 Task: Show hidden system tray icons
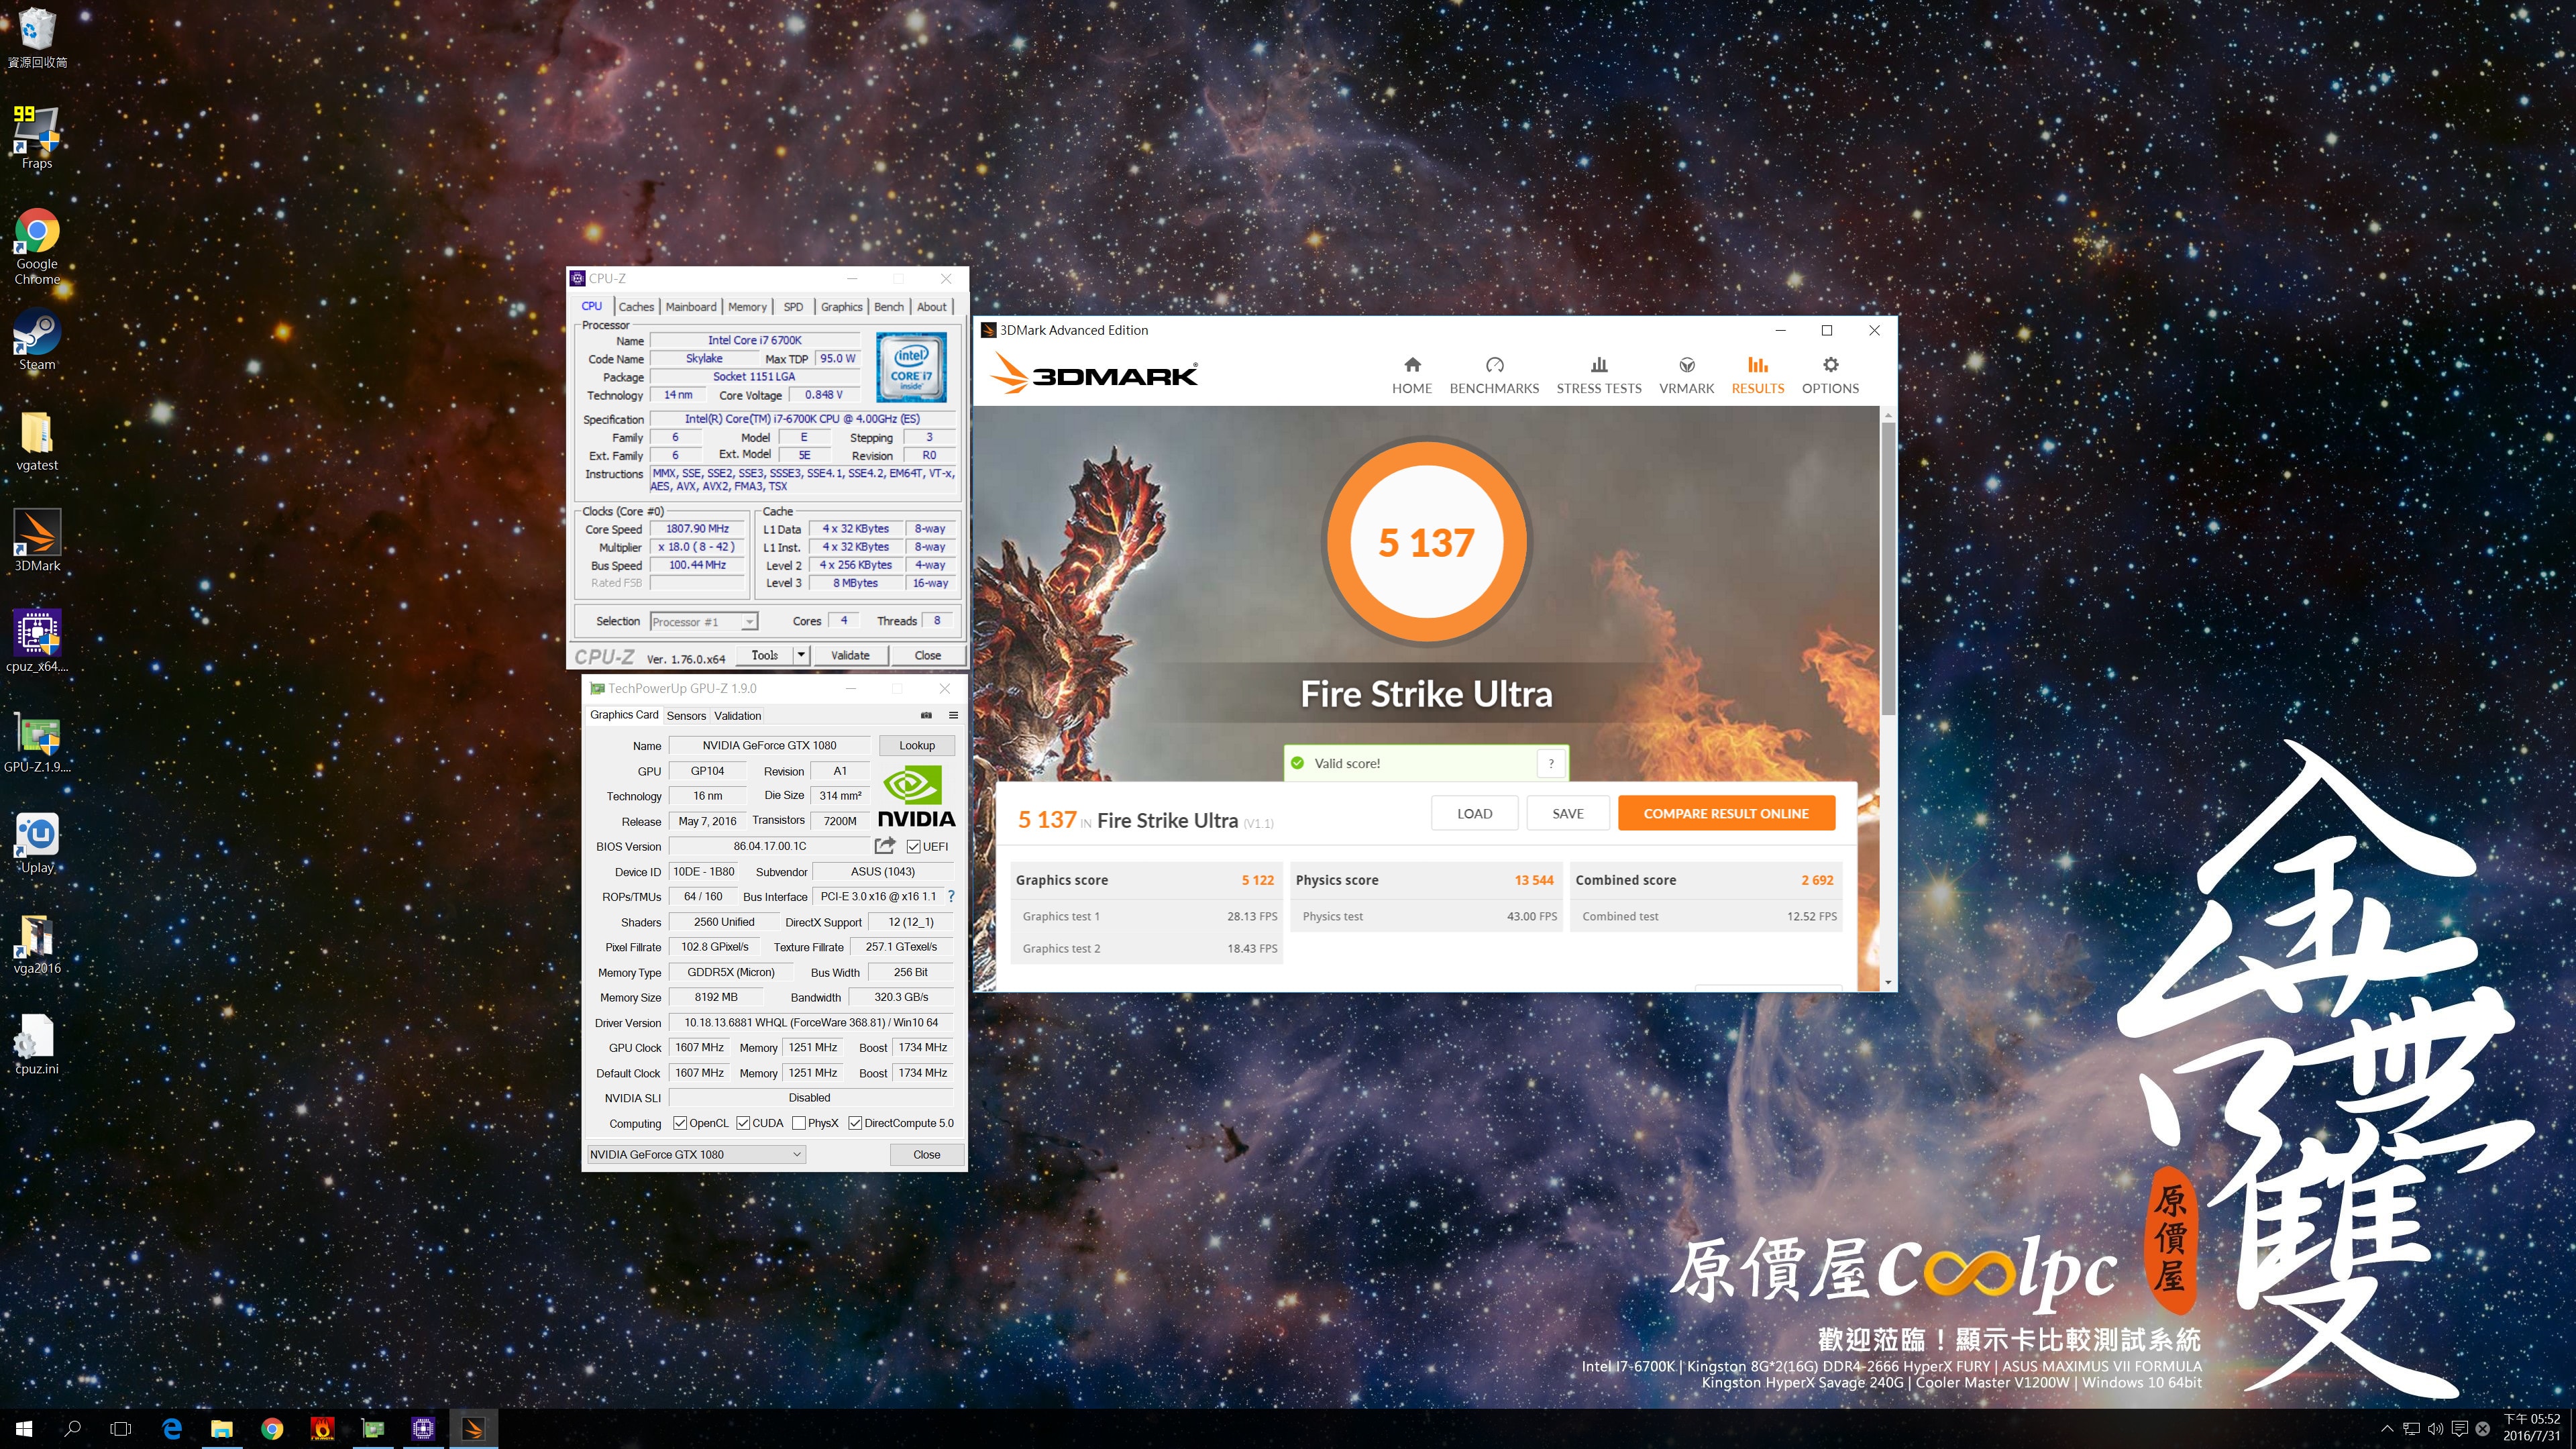pyautogui.click(x=2387, y=1428)
